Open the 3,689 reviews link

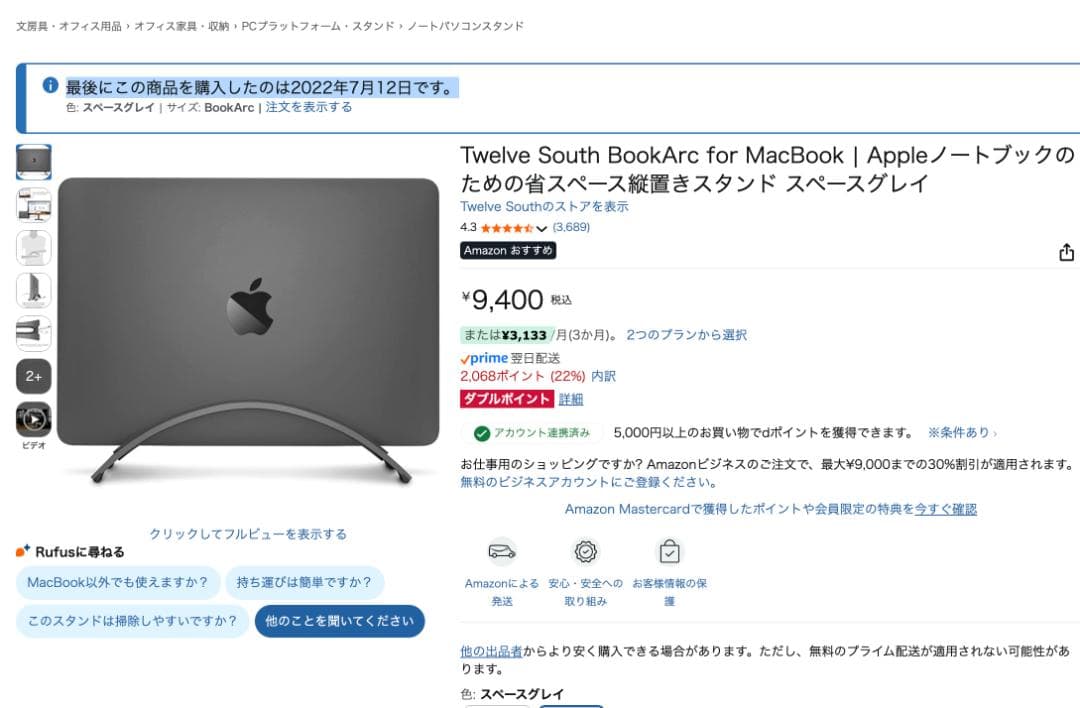click(x=571, y=227)
